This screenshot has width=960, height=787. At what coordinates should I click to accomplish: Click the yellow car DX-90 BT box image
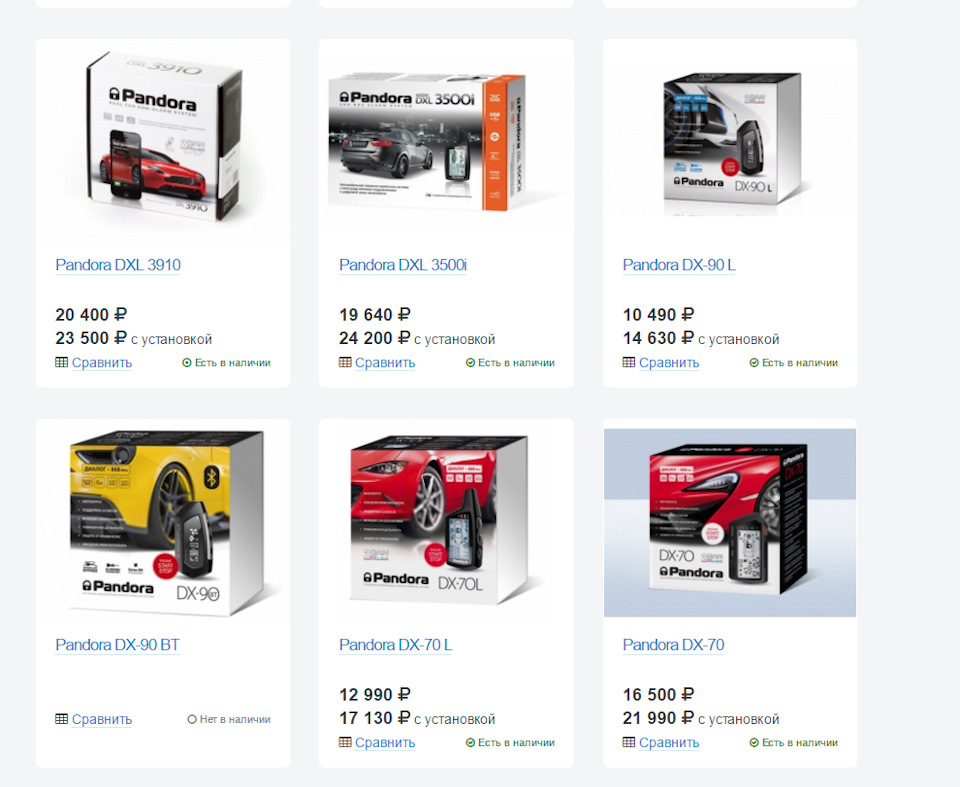[x=168, y=522]
